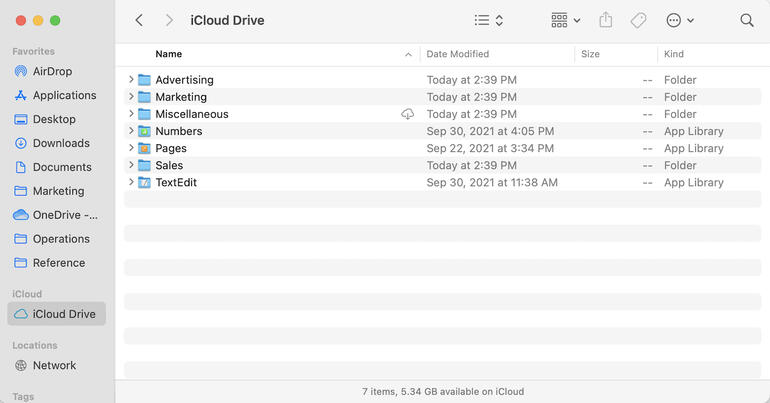Click the yellow minimize window button
Image resolution: width=770 pixels, height=403 pixels.
[38, 20]
